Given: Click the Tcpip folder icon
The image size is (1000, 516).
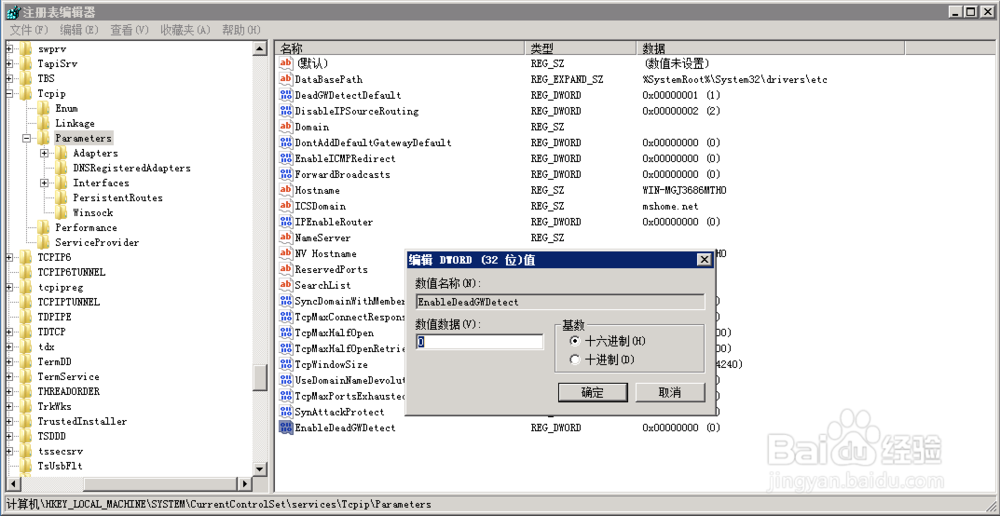Looking at the screenshot, I should (26, 93).
